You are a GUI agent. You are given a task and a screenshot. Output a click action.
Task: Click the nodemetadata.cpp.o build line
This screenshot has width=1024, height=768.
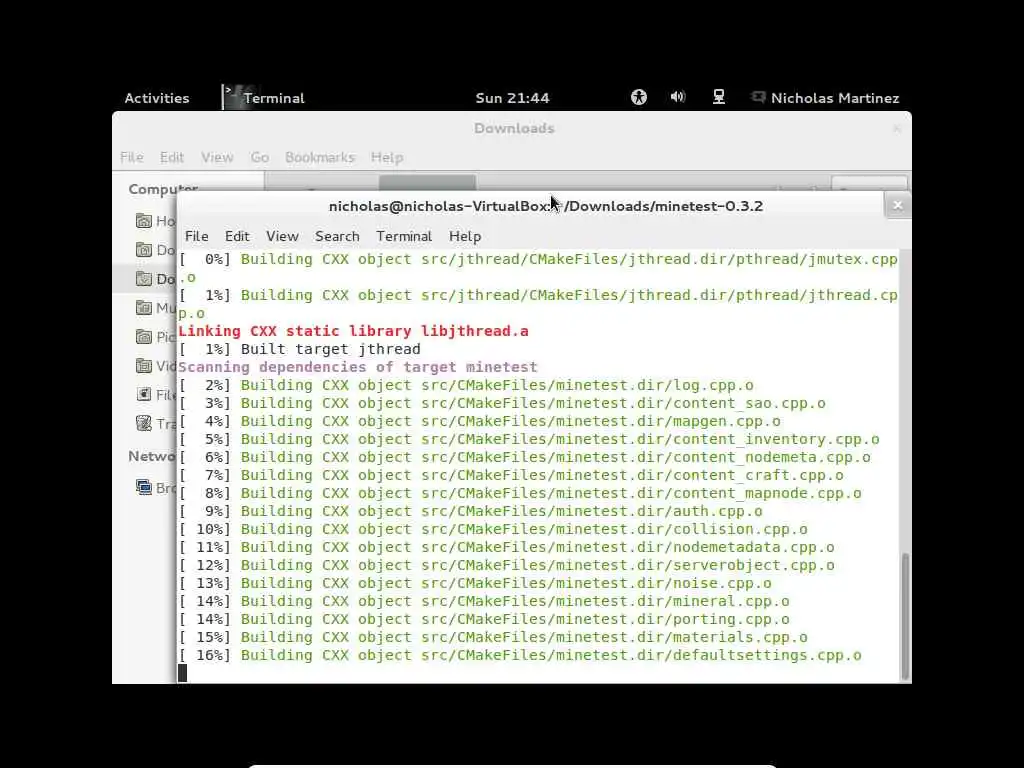(507, 547)
